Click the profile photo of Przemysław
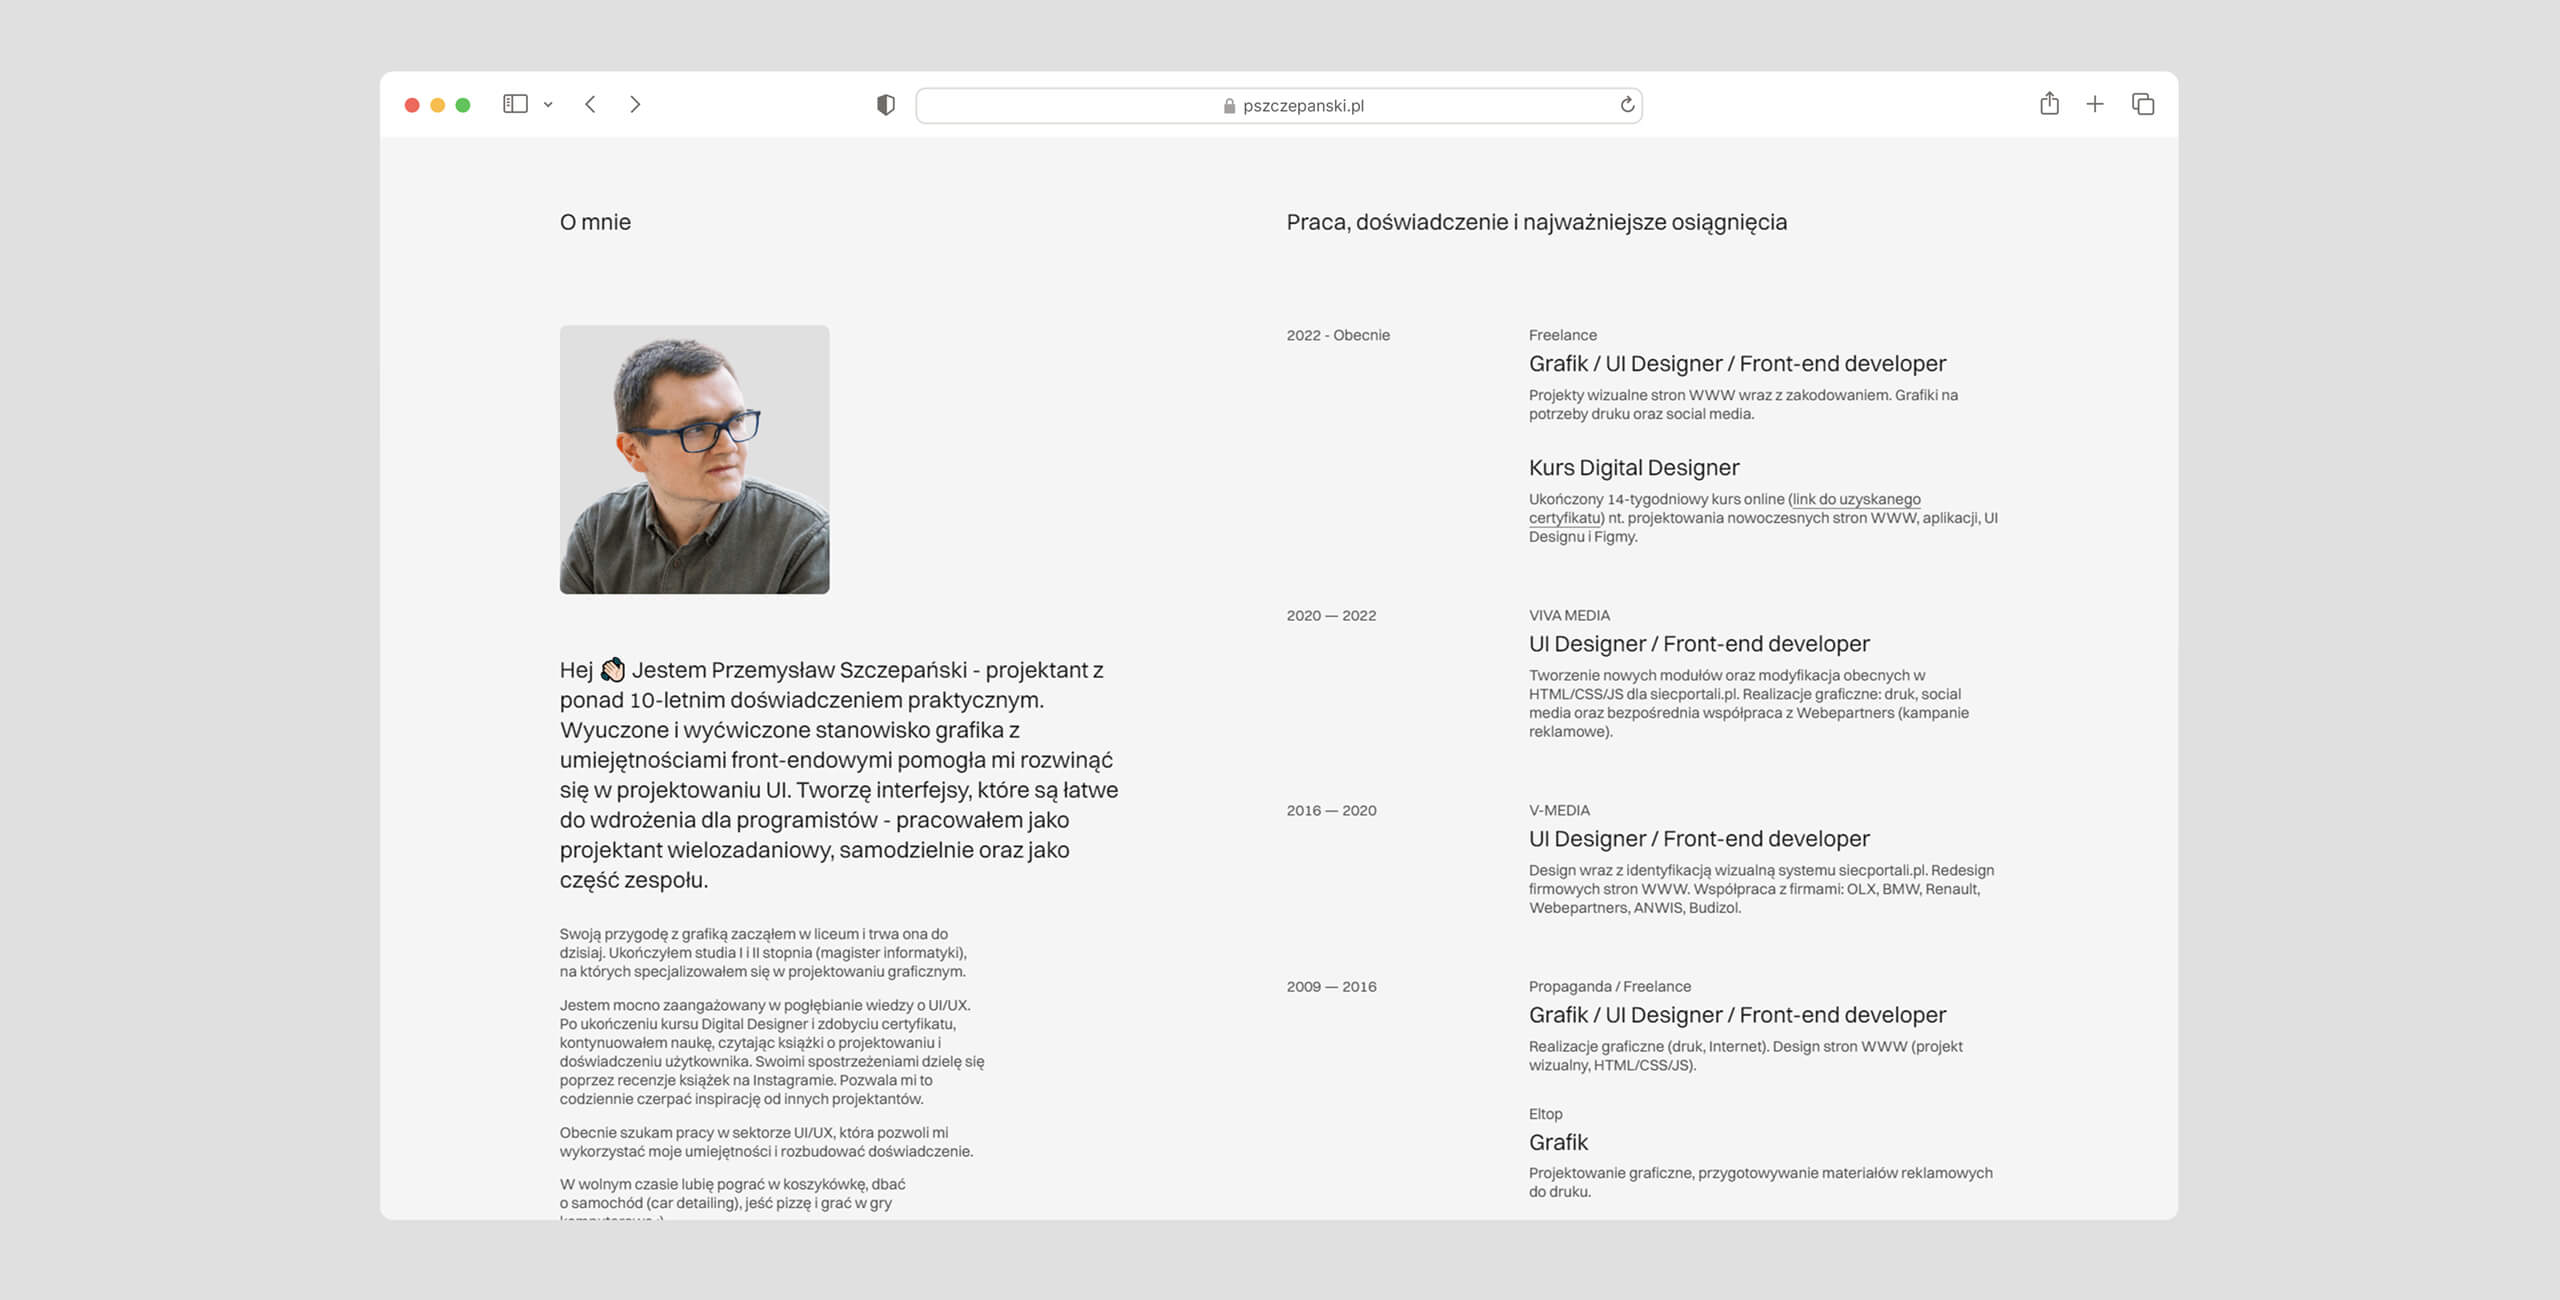The image size is (2560, 1300). coord(694,459)
